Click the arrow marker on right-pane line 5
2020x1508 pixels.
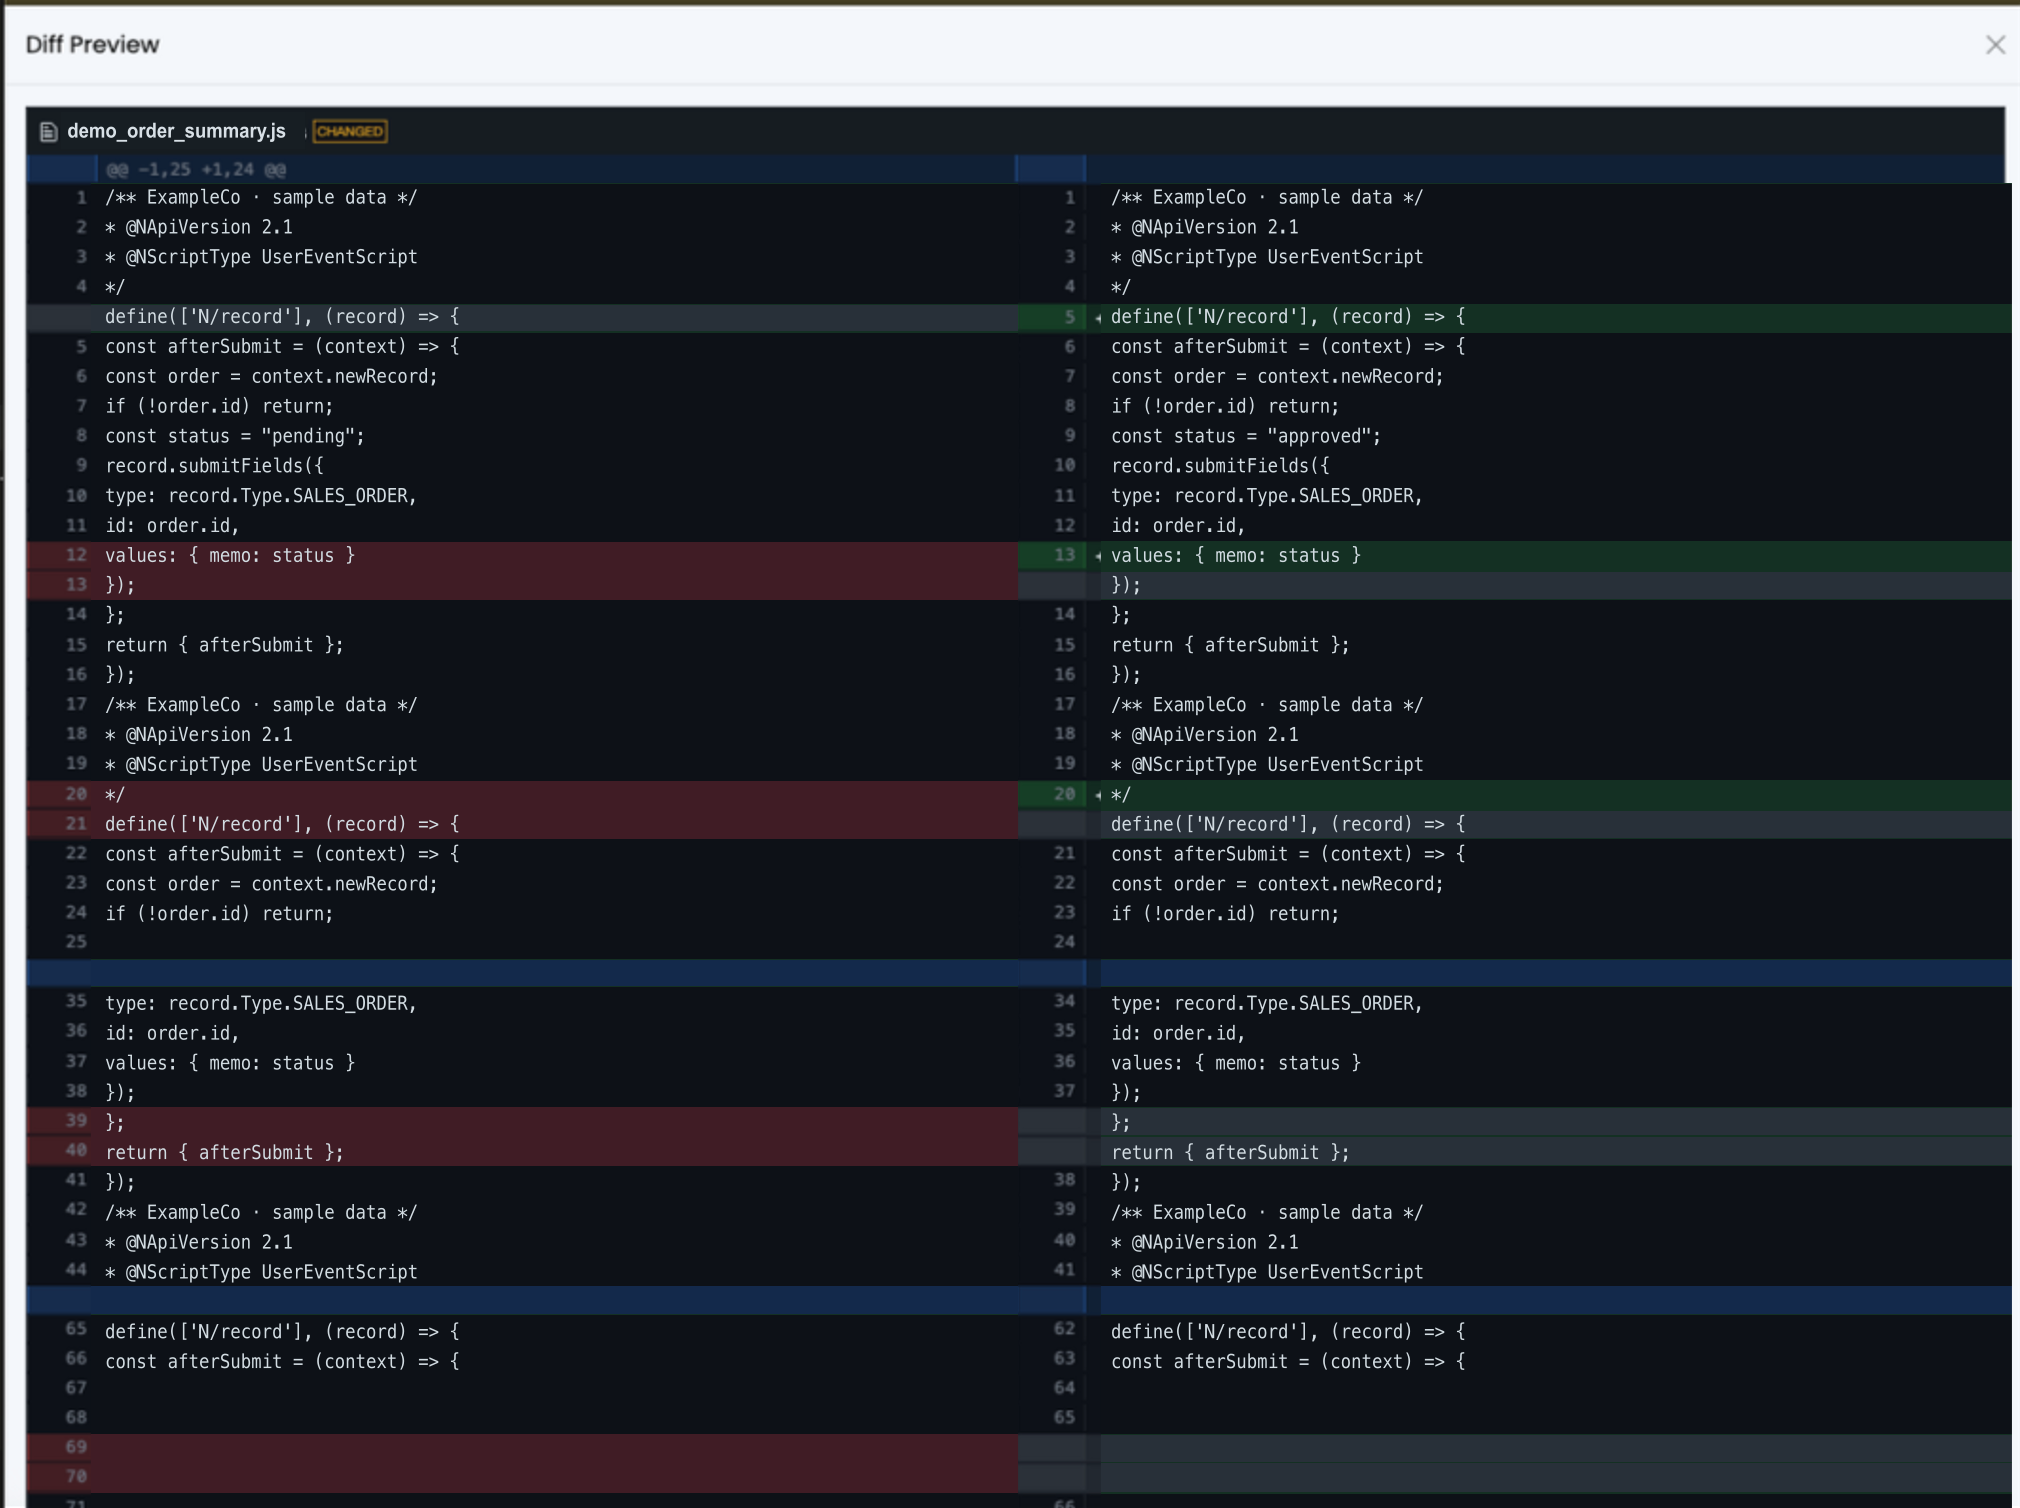1098,318
